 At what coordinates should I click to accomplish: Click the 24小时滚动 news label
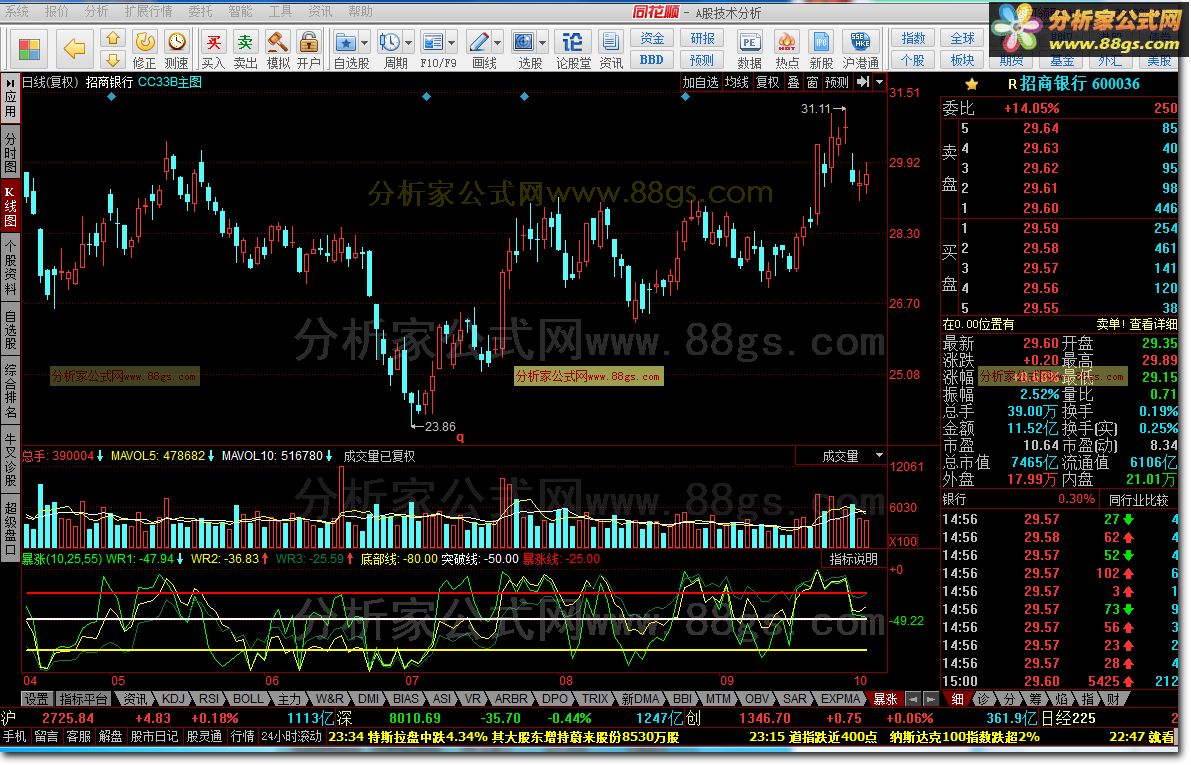click(x=291, y=736)
